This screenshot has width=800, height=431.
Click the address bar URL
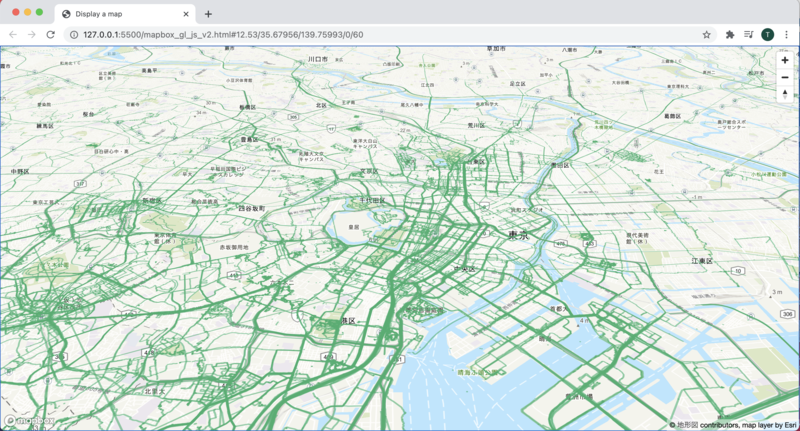click(x=223, y=35)
